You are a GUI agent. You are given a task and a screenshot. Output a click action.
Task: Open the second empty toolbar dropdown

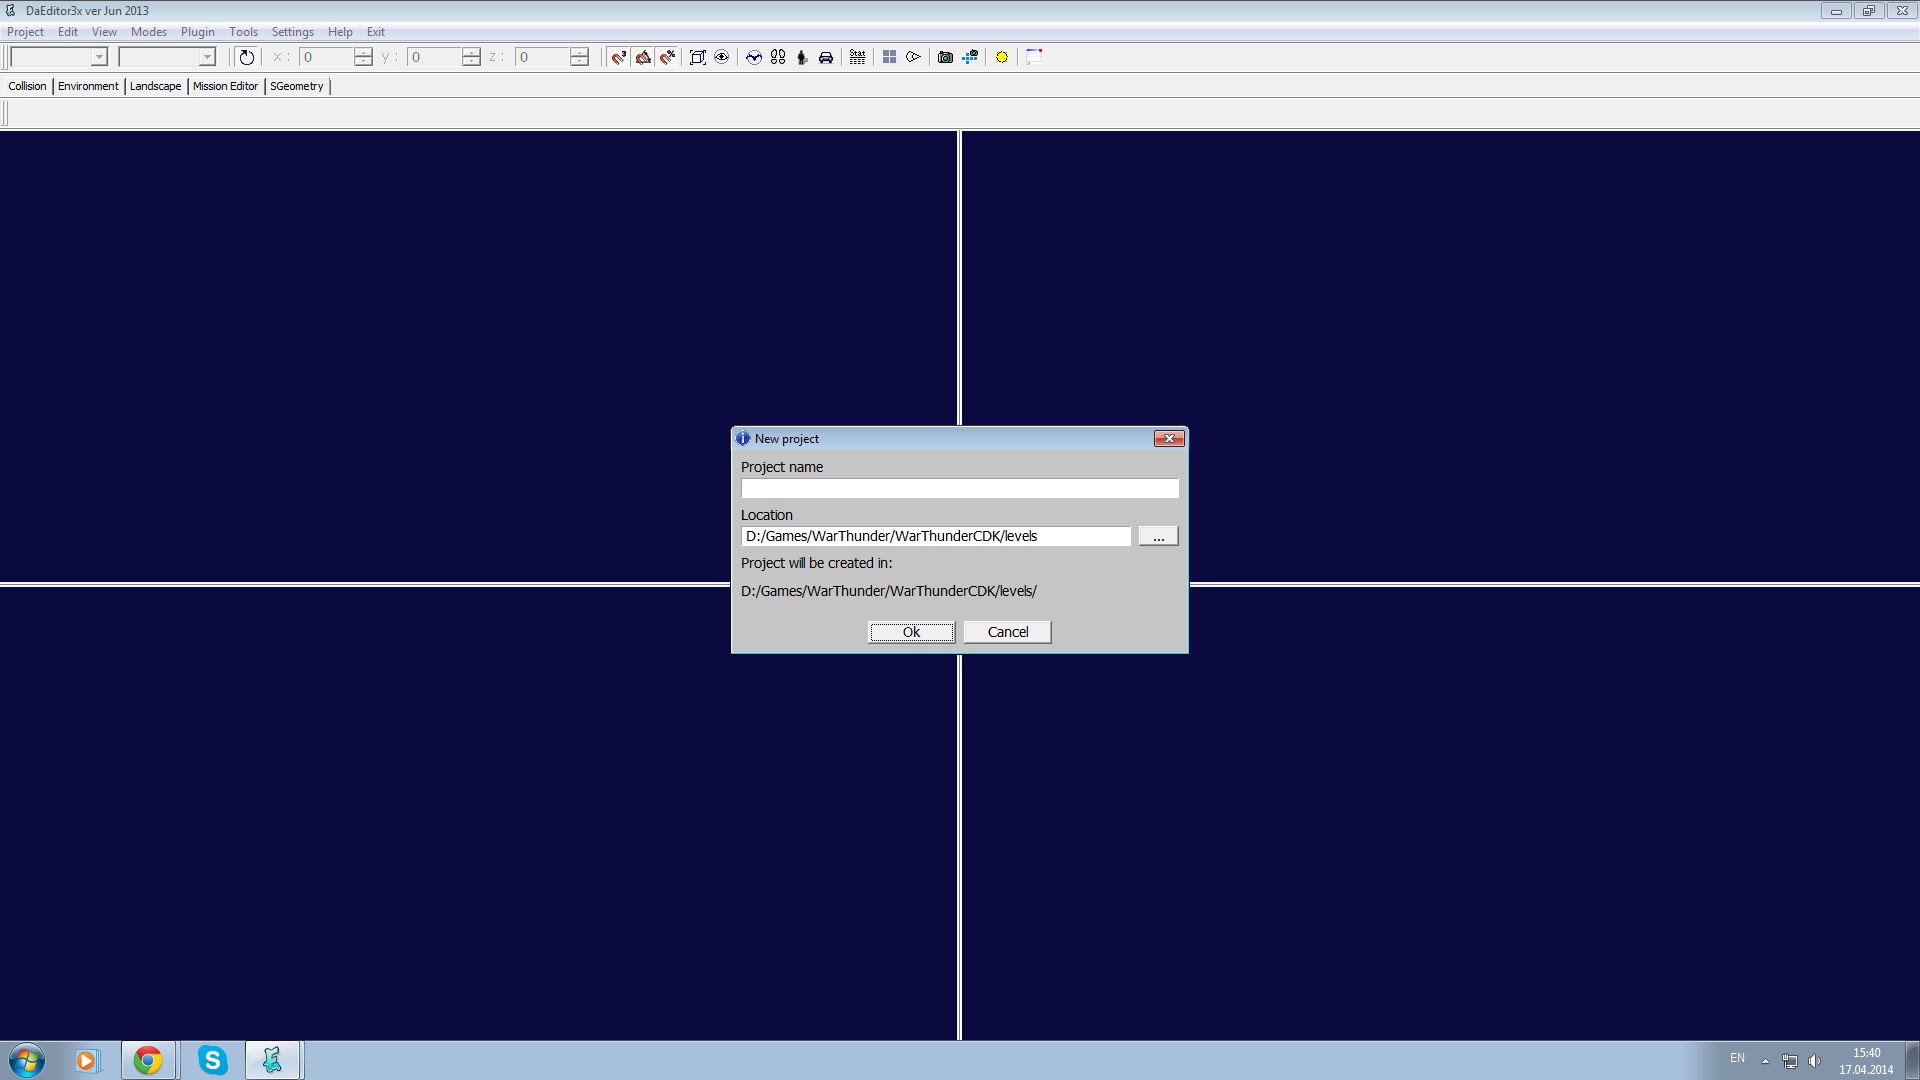pyautogui.click(x=167, y=57)
